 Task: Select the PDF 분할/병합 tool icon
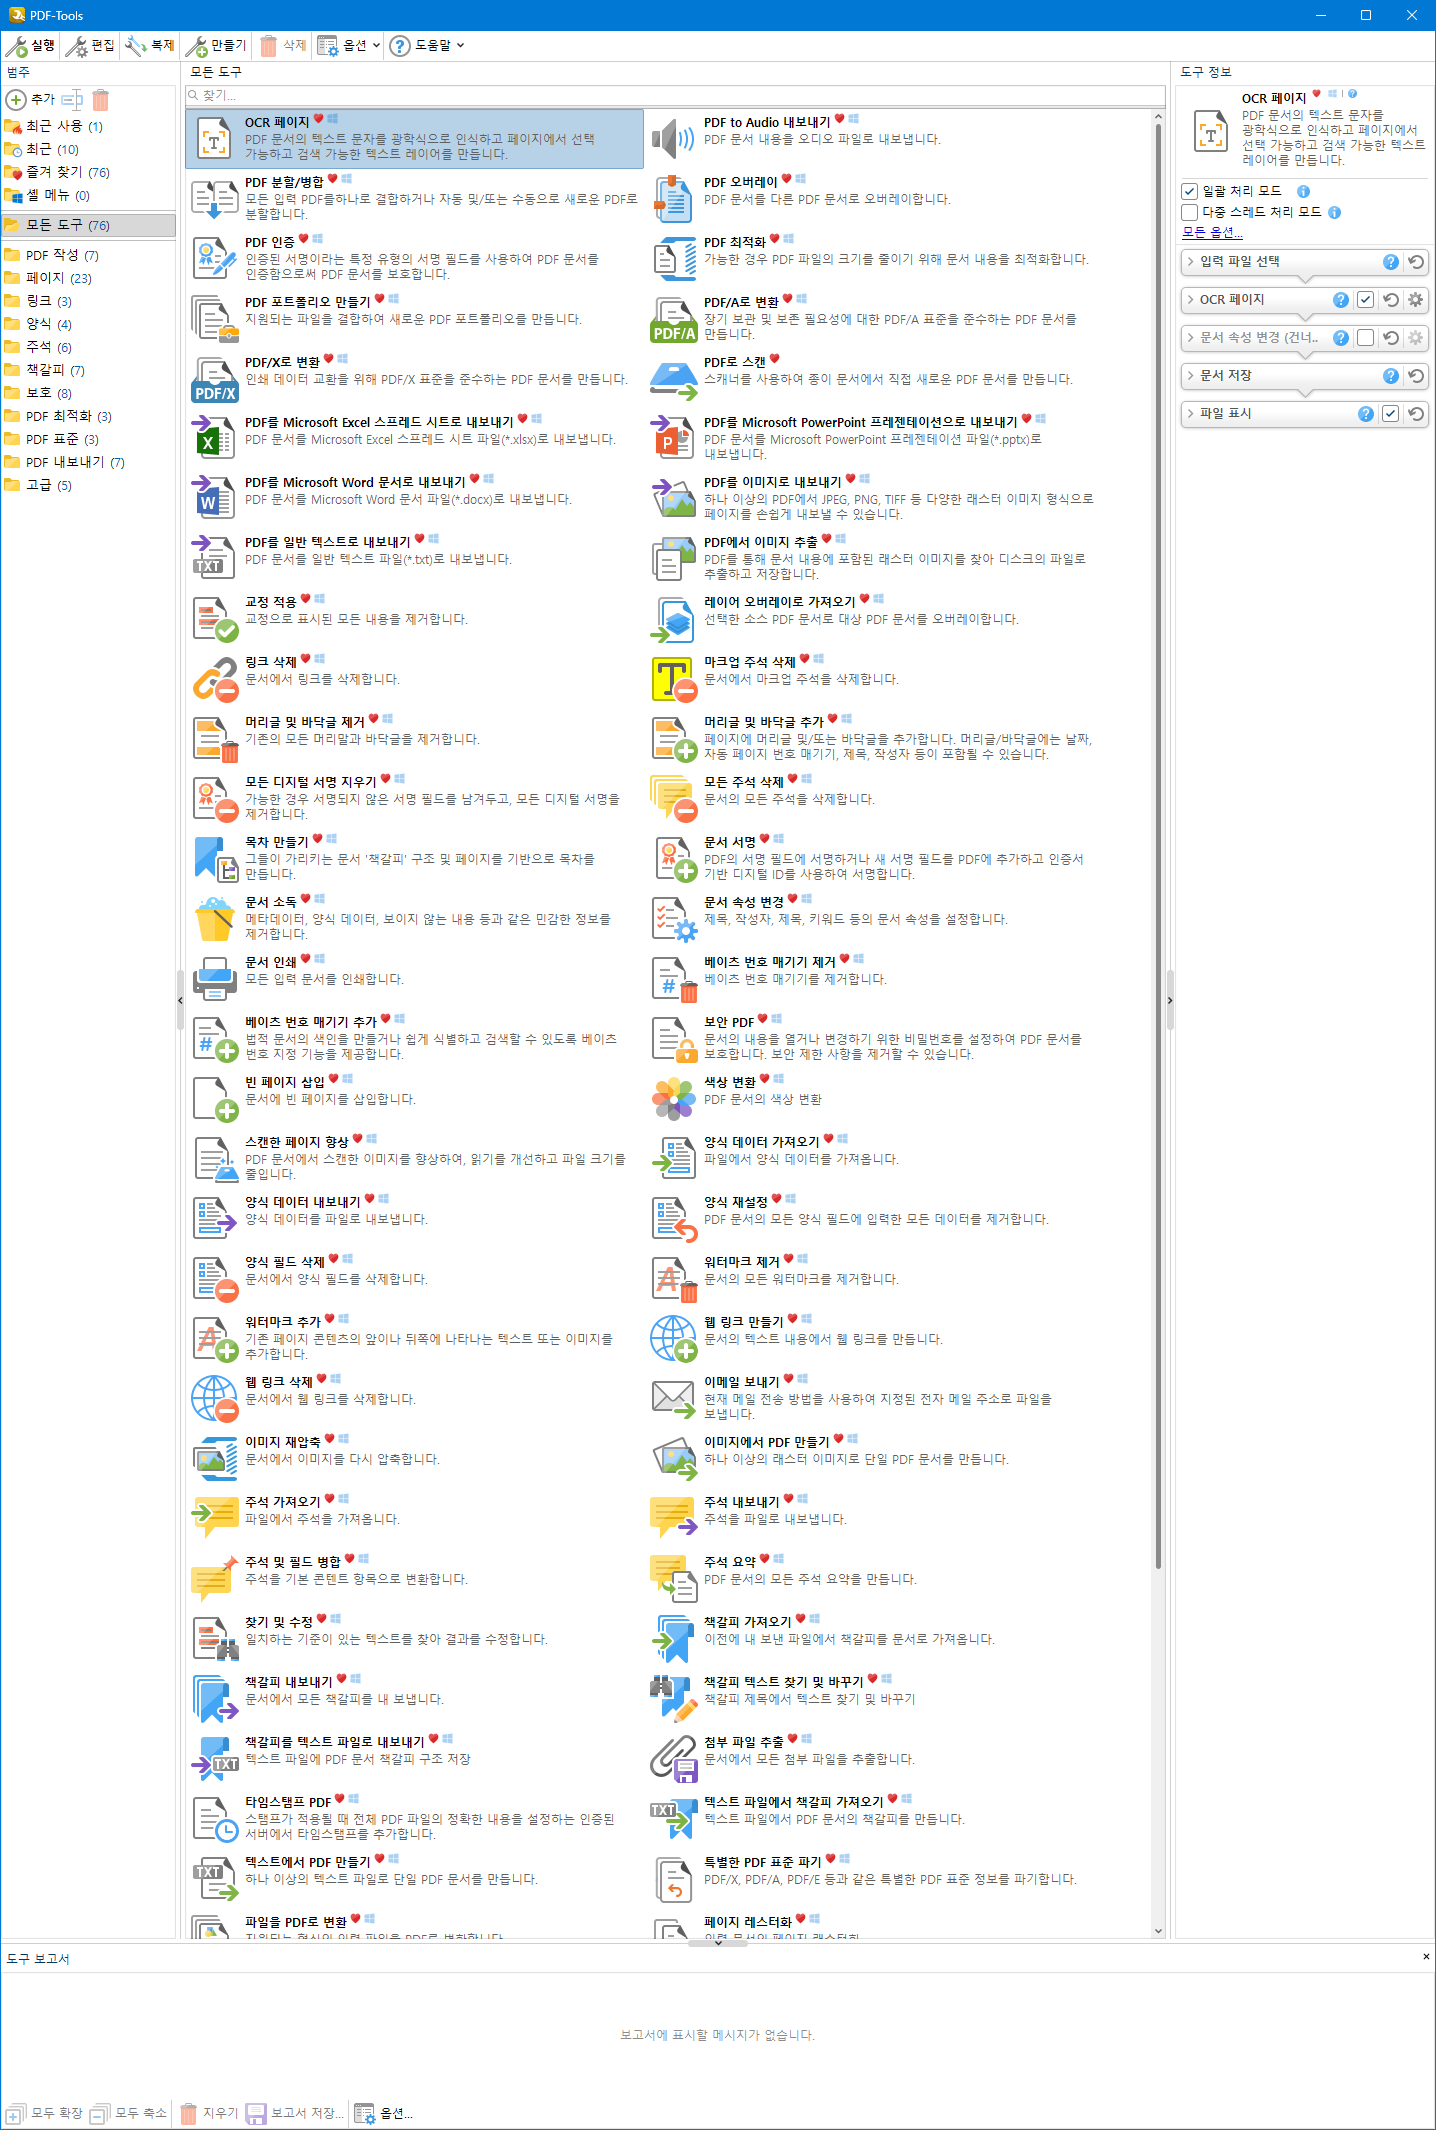214,199
